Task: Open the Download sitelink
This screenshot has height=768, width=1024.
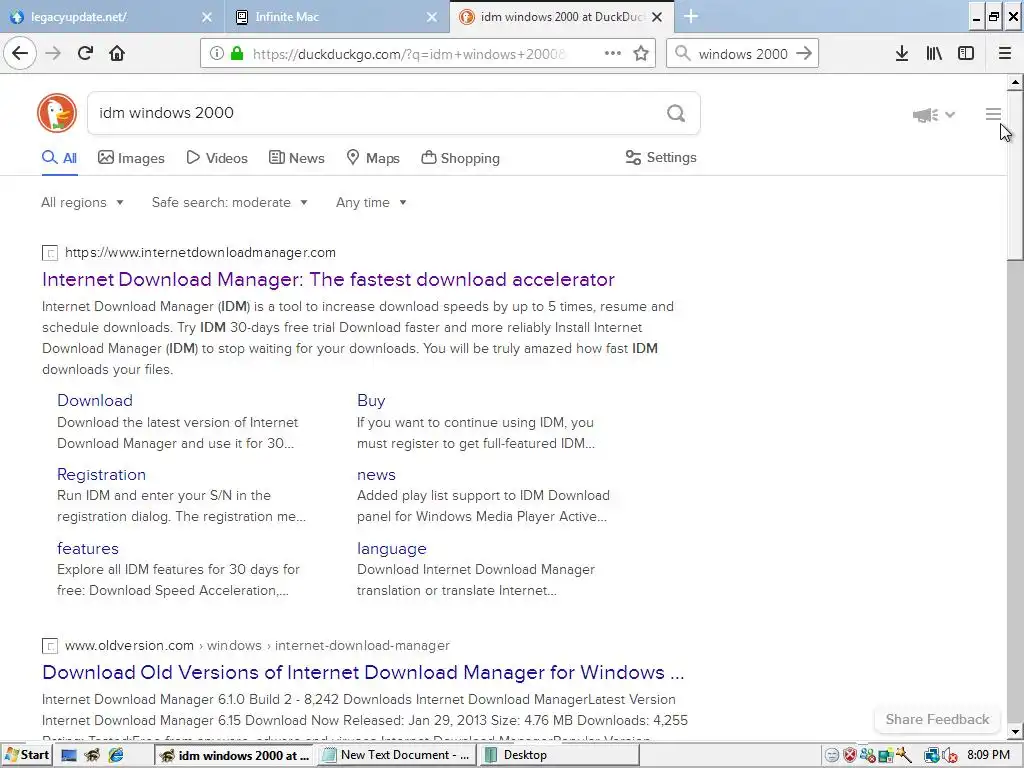Action: point(95,400)
